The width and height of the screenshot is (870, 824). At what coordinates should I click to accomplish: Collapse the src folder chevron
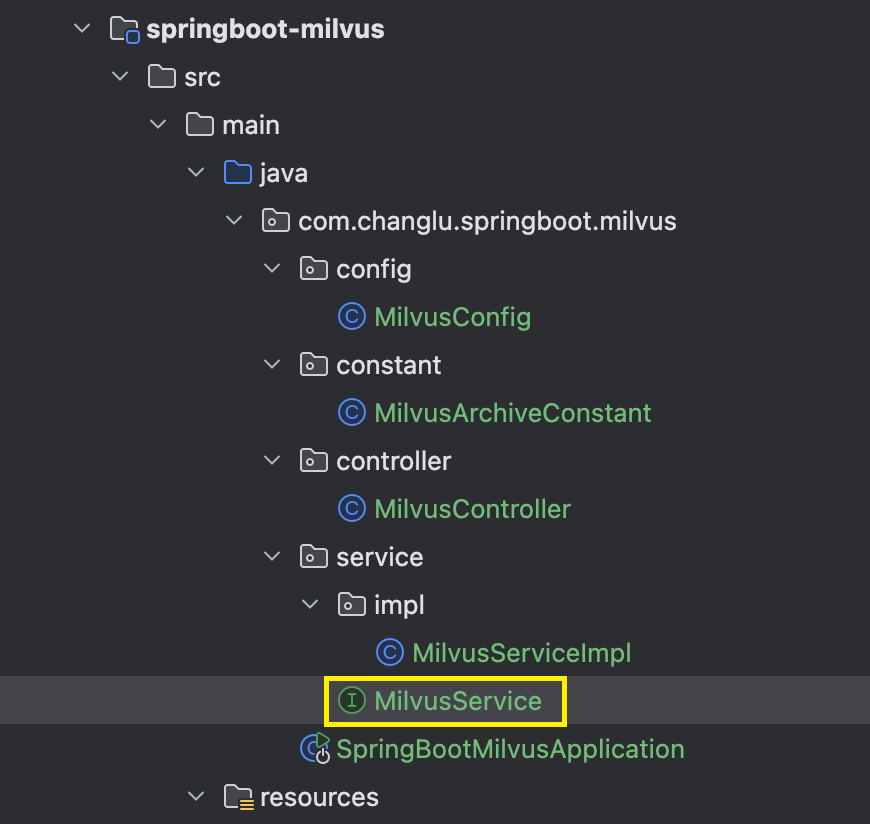tap(120, 76)
